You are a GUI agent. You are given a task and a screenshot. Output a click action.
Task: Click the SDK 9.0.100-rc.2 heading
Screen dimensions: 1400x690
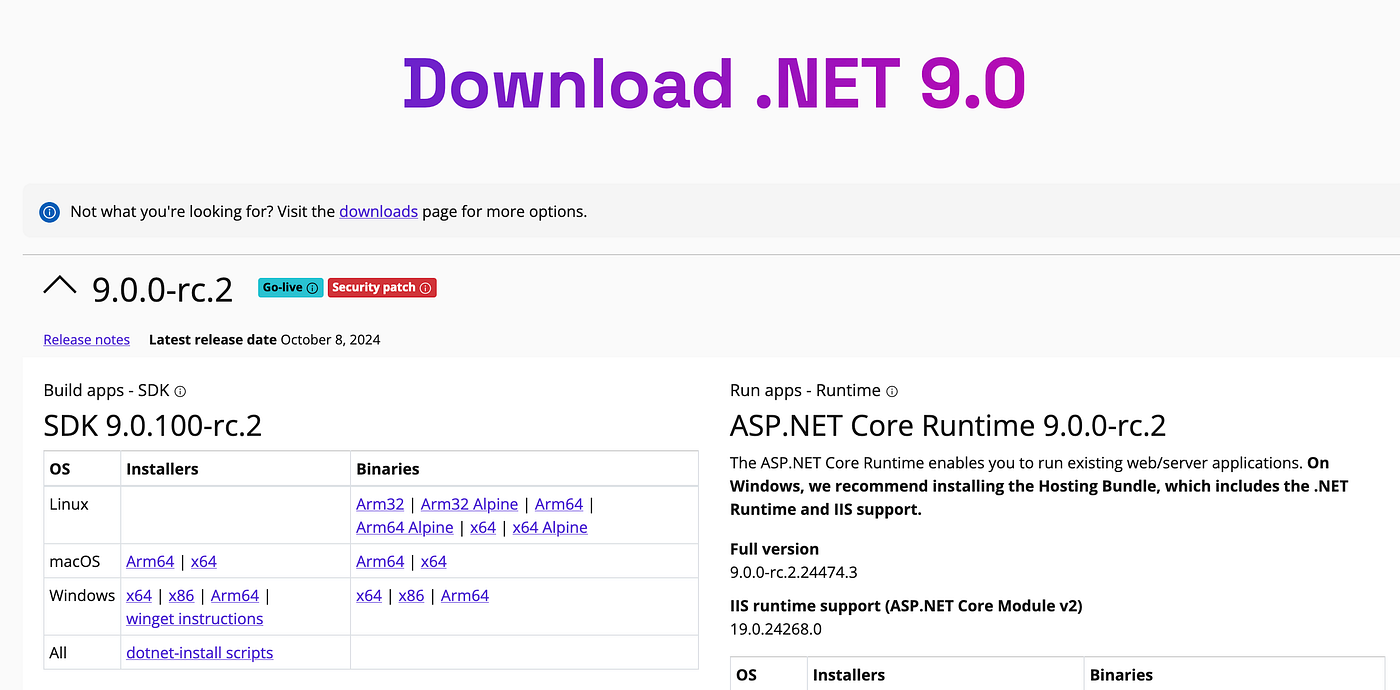pyautogui.click(x=153, y=426)
